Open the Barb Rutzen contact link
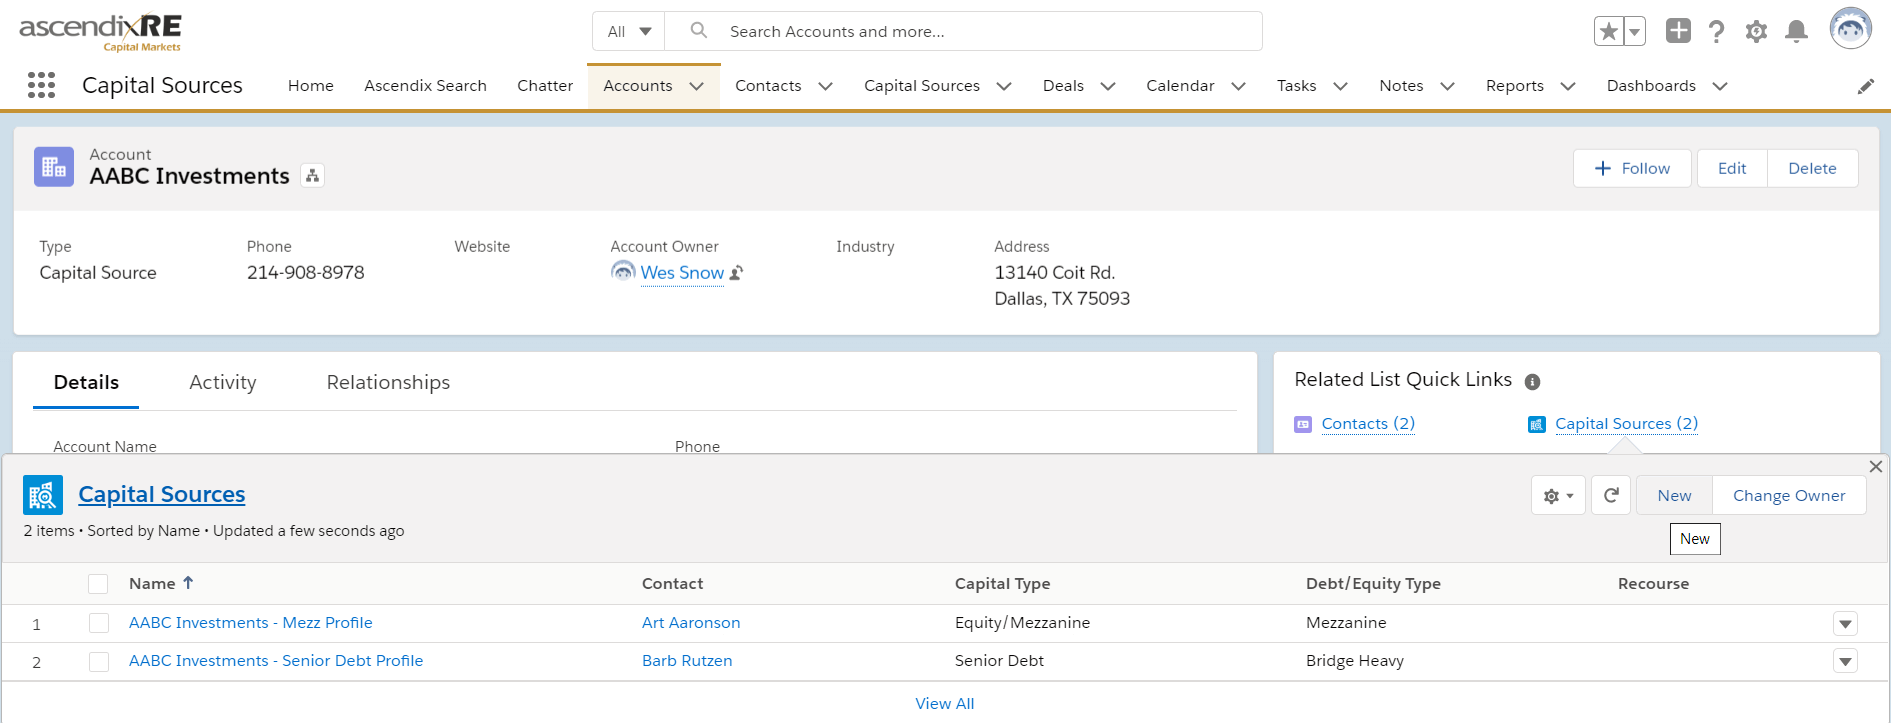The height and width of the screenshot is (723, 1891). 687,660
